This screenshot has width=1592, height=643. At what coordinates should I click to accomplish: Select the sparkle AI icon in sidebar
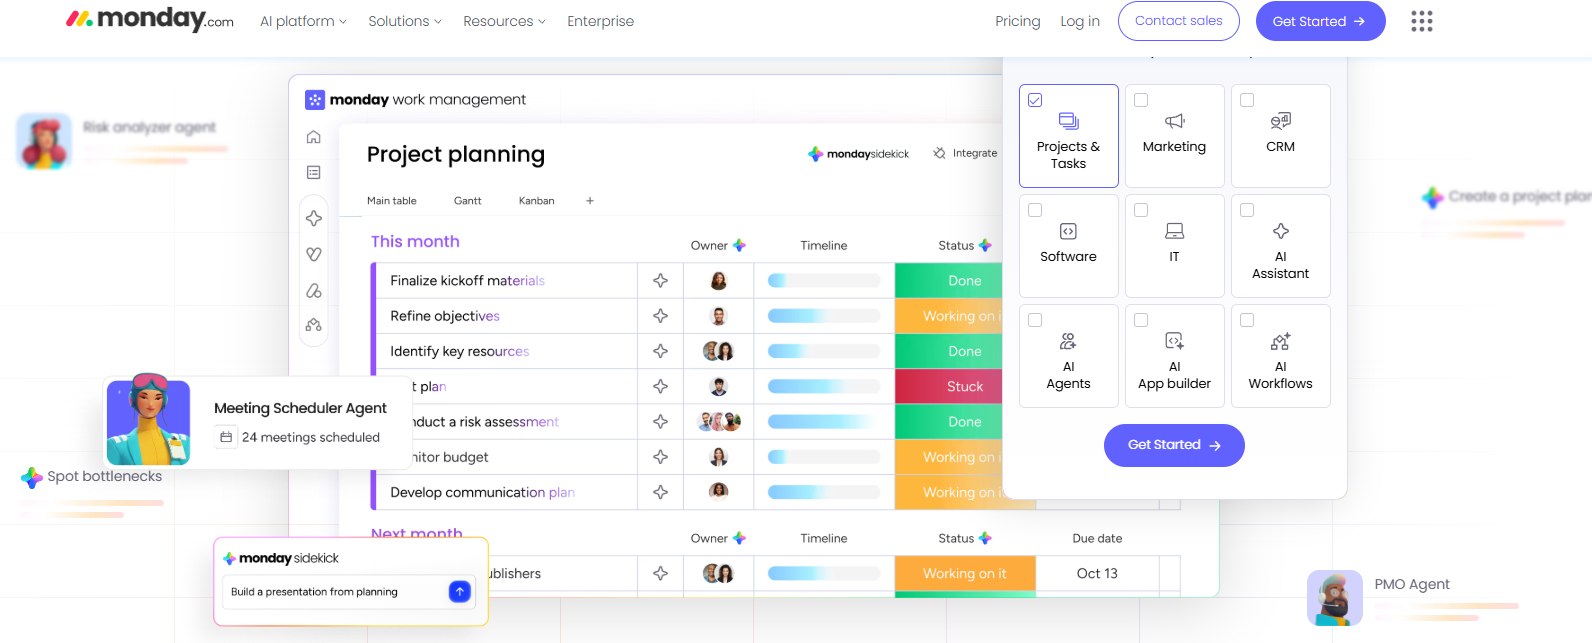314,218
